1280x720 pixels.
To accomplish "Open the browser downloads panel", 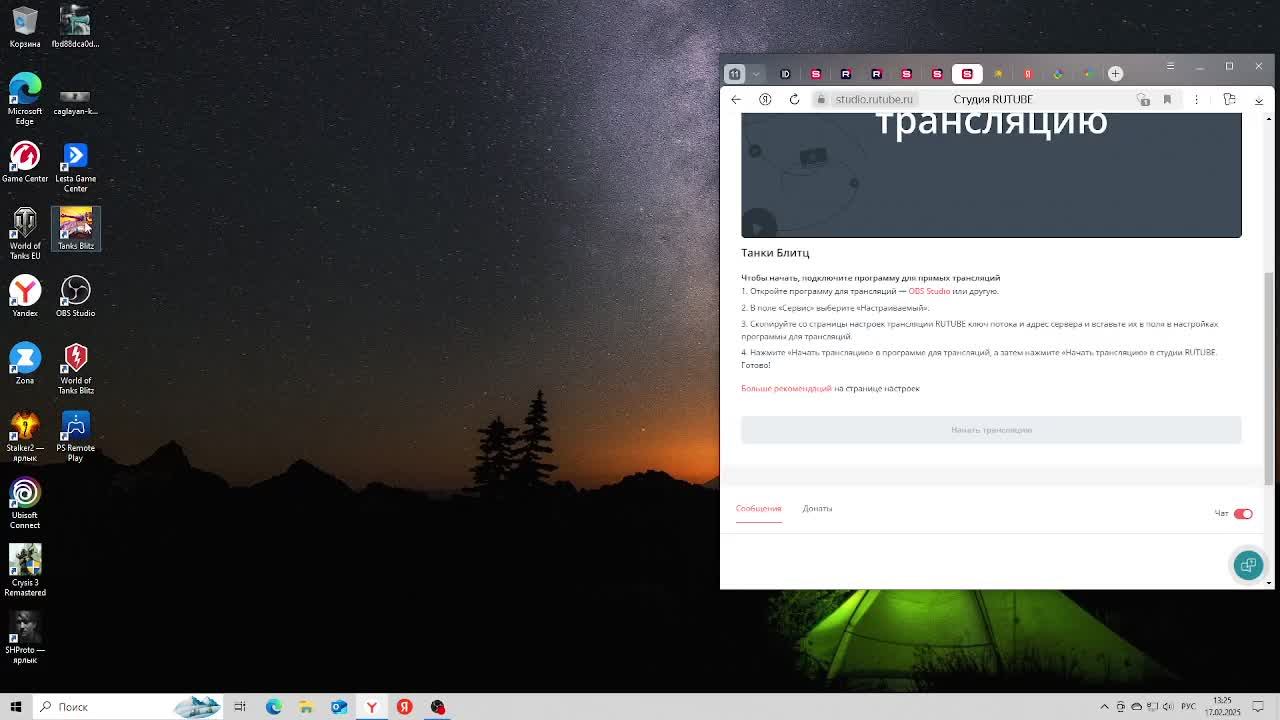I will (x=1259, y=99).
